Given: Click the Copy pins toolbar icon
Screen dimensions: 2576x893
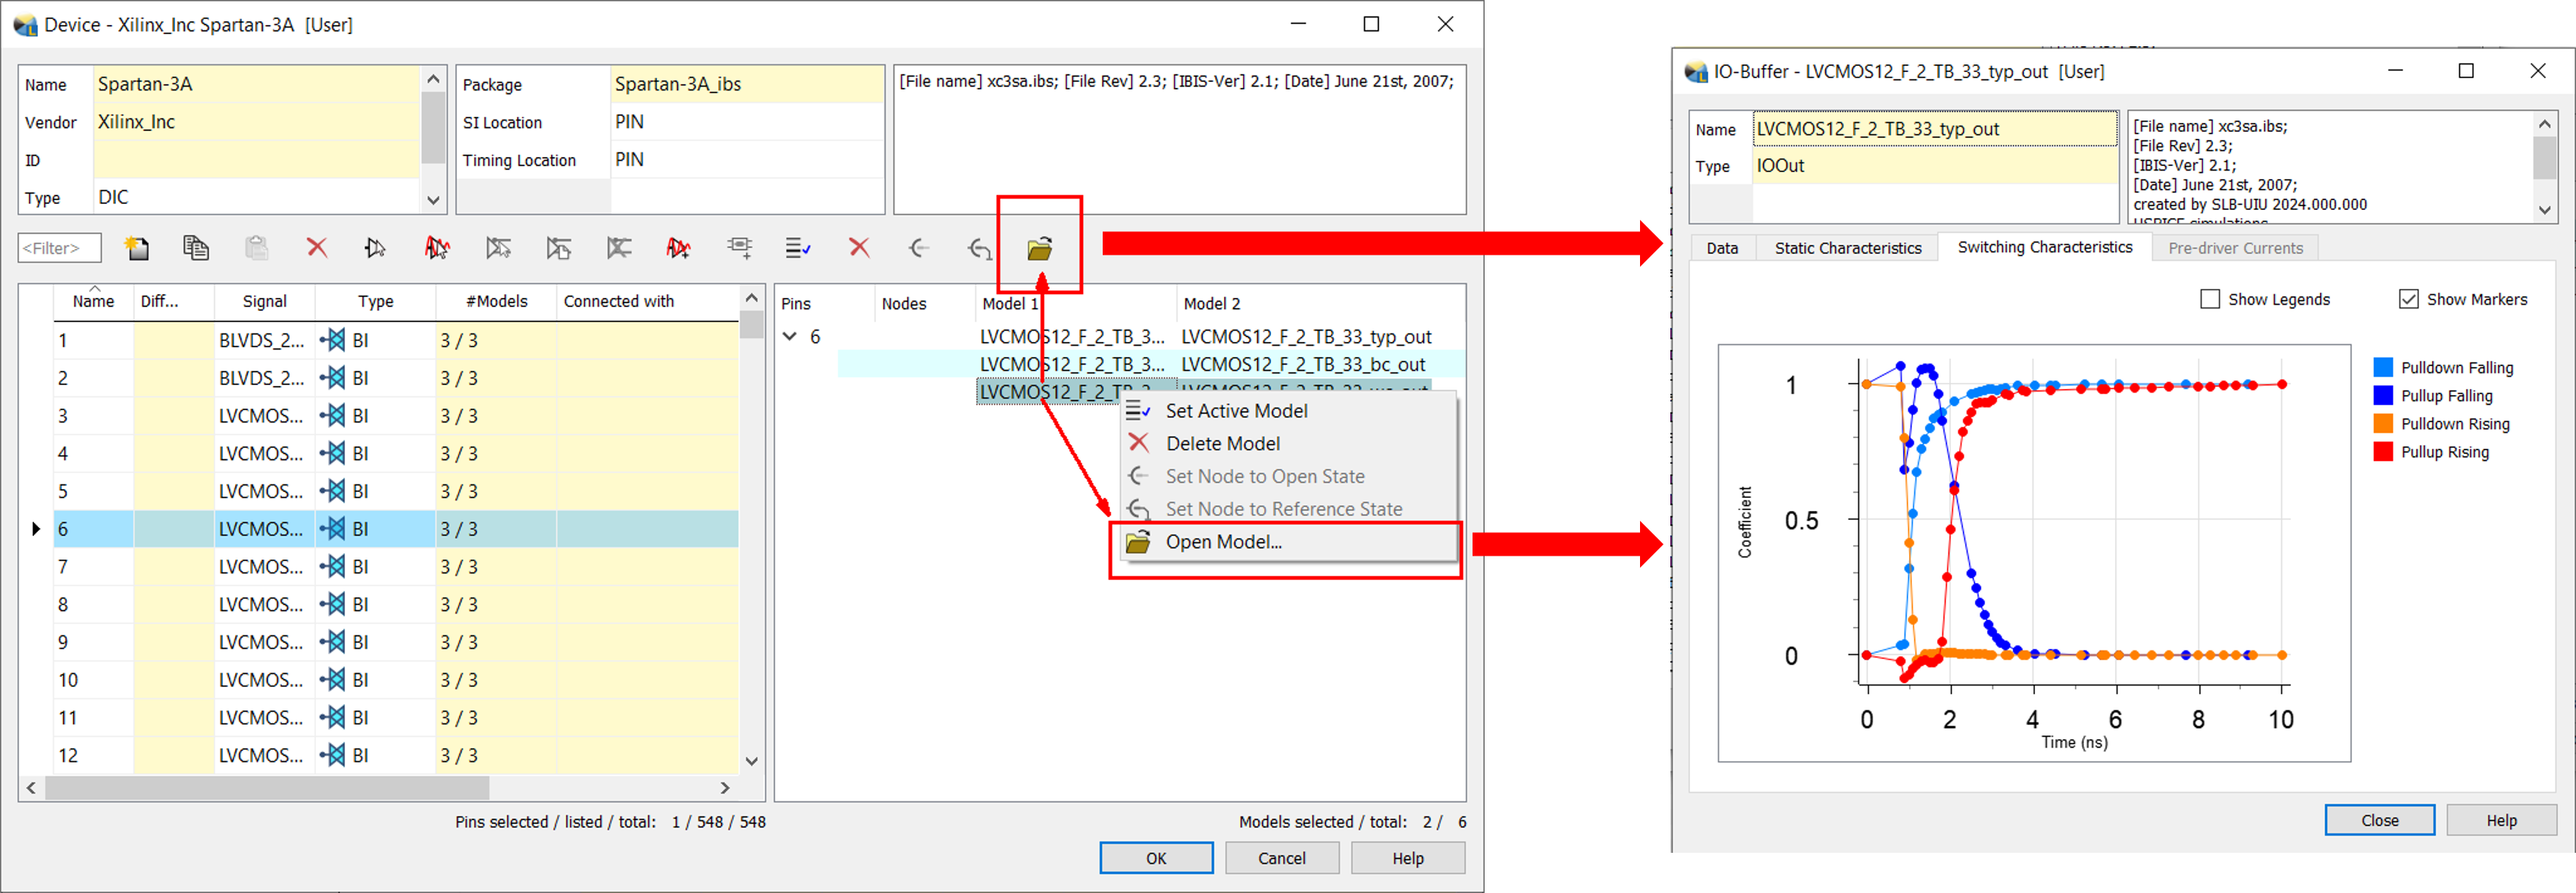Looking at the screenshot, I should [x=196, y=248].
